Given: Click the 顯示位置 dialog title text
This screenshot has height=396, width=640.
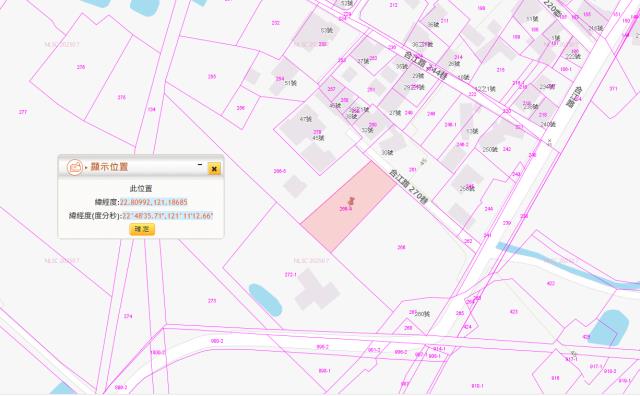Looking at the screenshot, I should [x=109, y=167].
